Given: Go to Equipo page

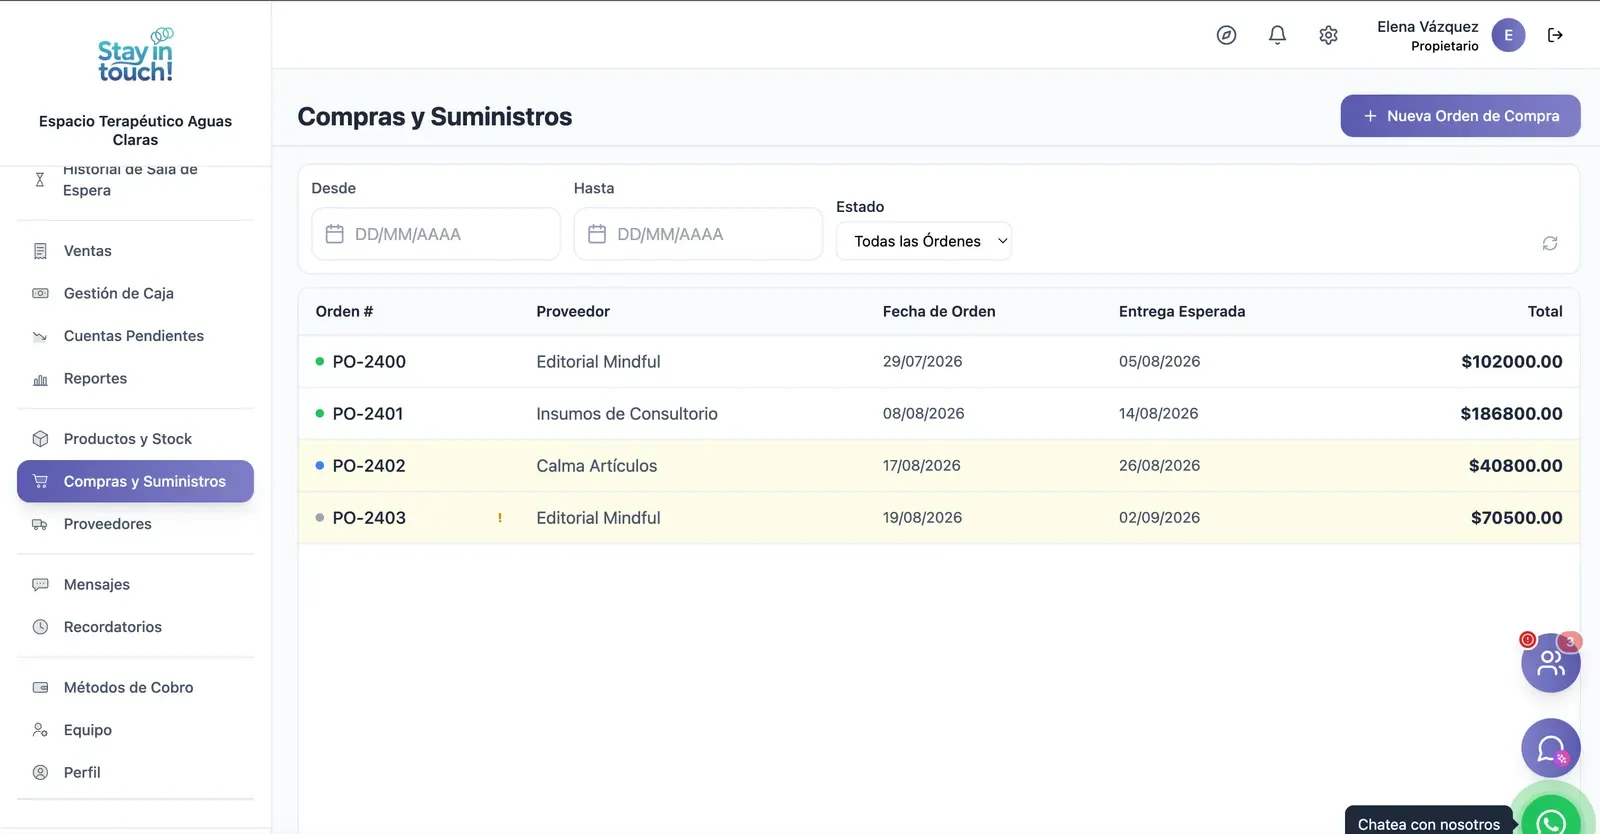Looking at the screenshot, I should 135,730.
